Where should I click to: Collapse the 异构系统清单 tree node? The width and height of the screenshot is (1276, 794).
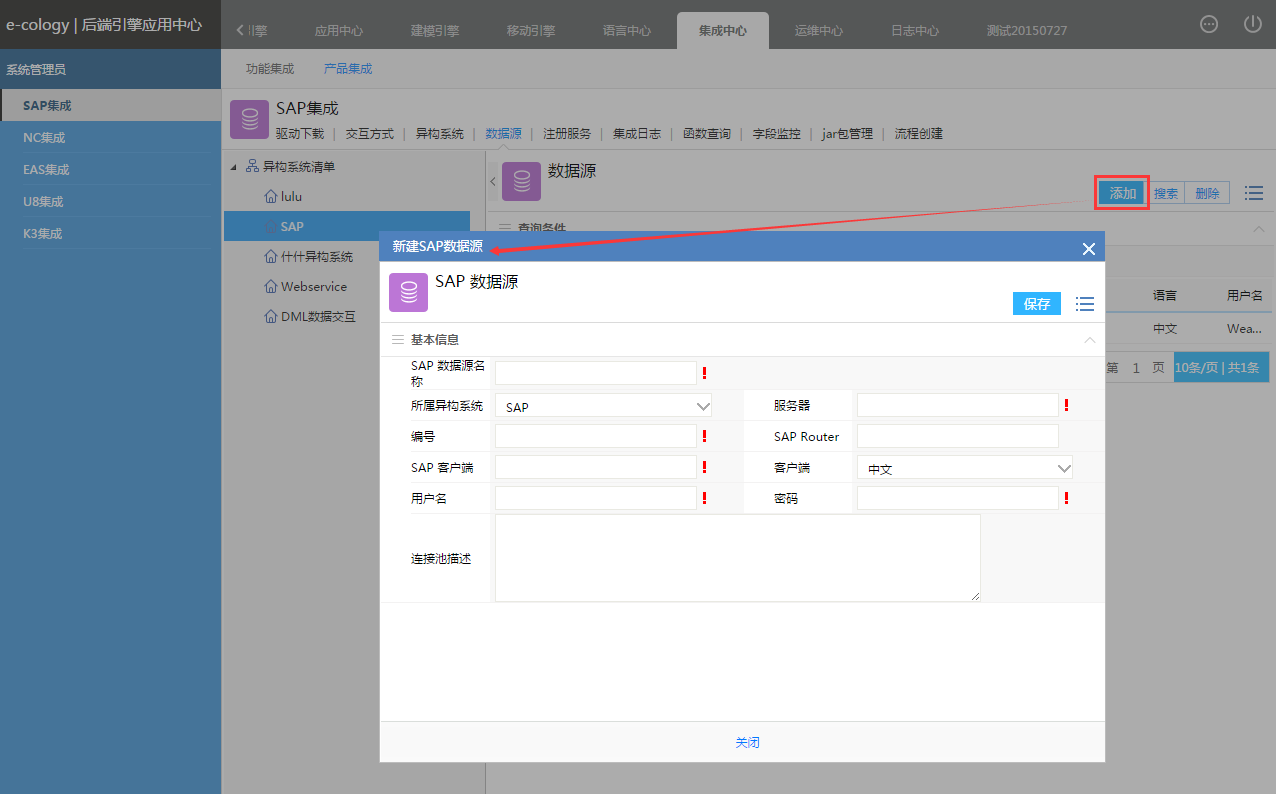233,167
